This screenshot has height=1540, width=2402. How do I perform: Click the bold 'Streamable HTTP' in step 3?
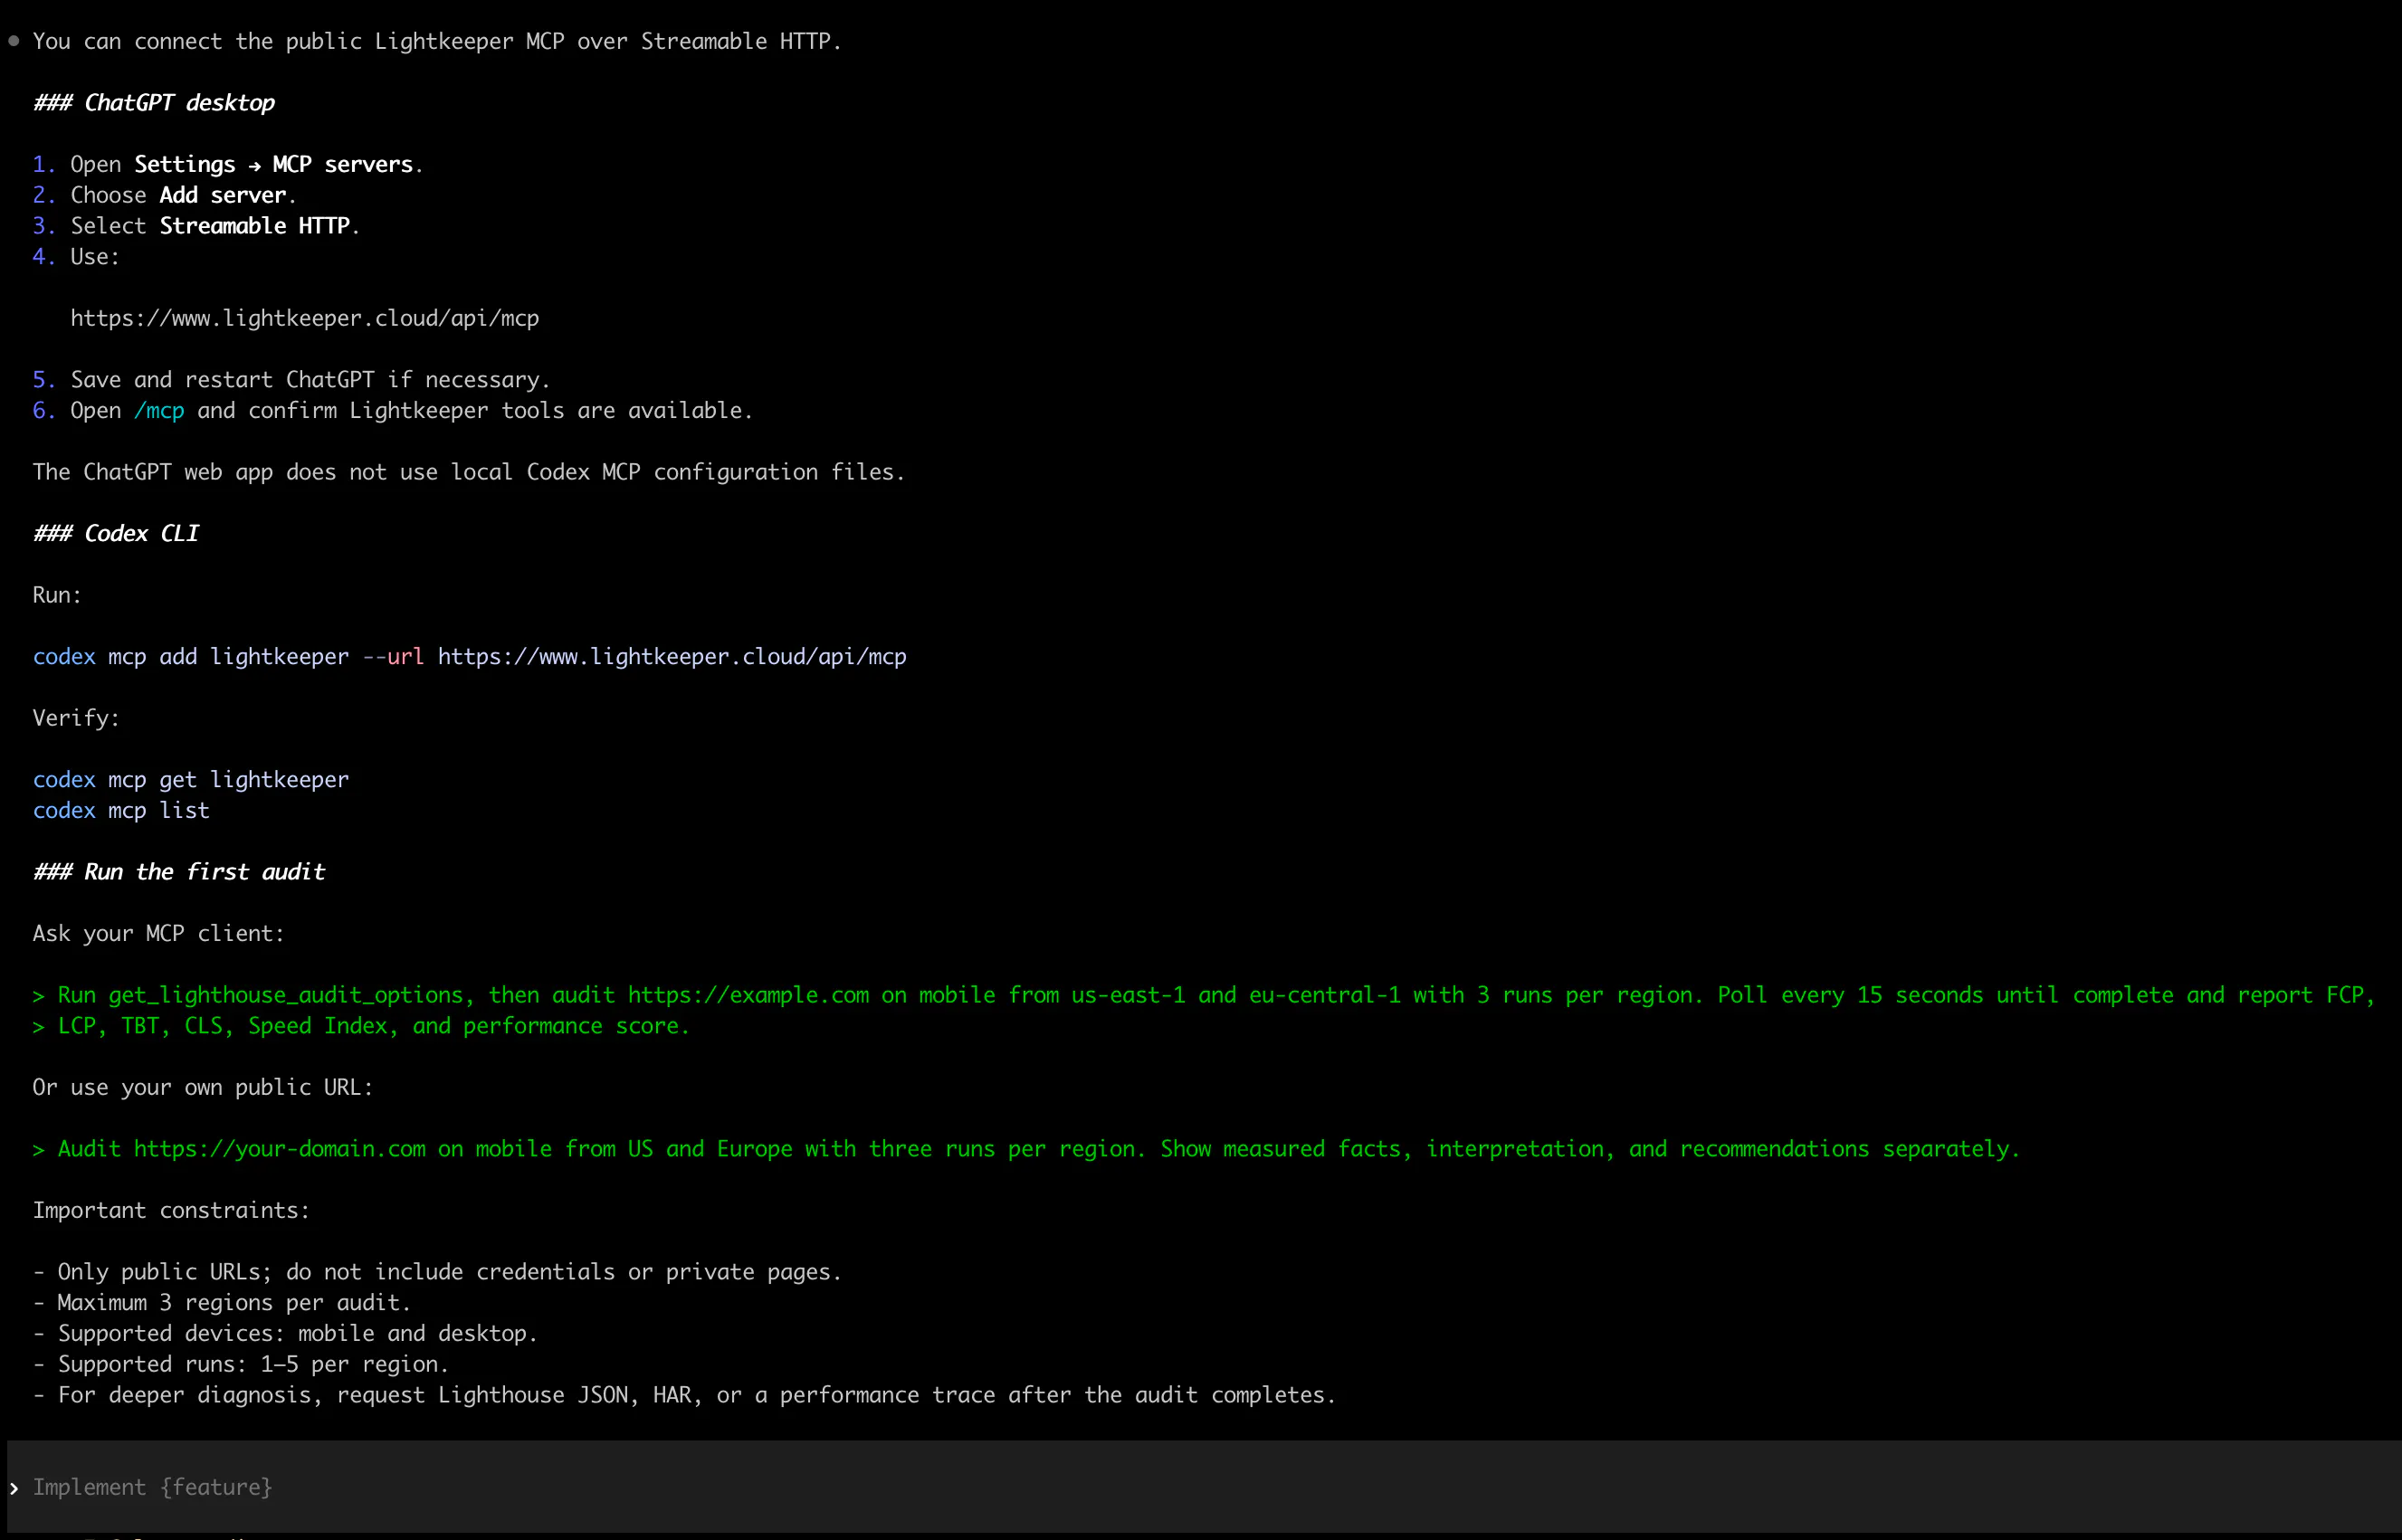pyautogui.click(x=255, y=226)
